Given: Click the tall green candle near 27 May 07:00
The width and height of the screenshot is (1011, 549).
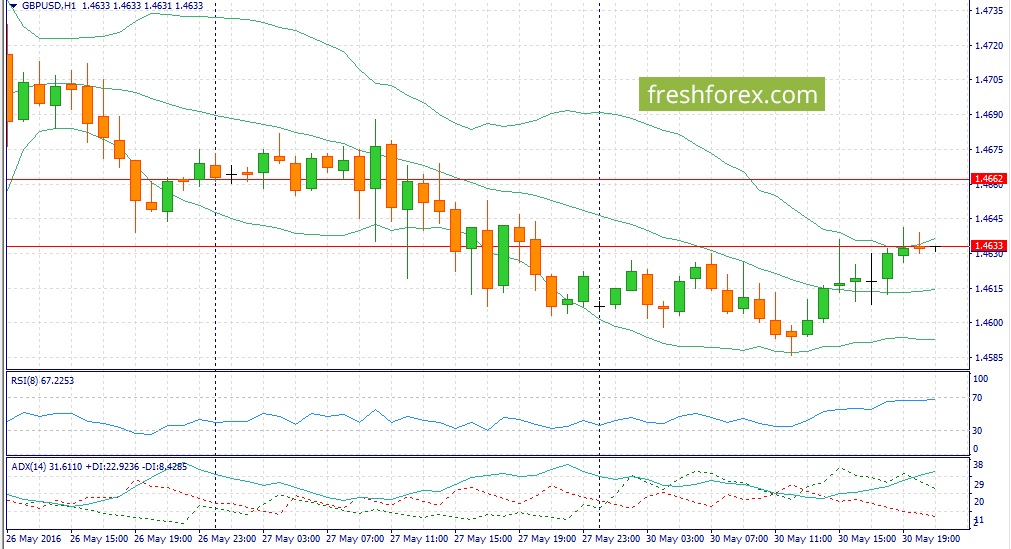Looking at the screenshot, I should pyautogui.click(x=375, y=167).
